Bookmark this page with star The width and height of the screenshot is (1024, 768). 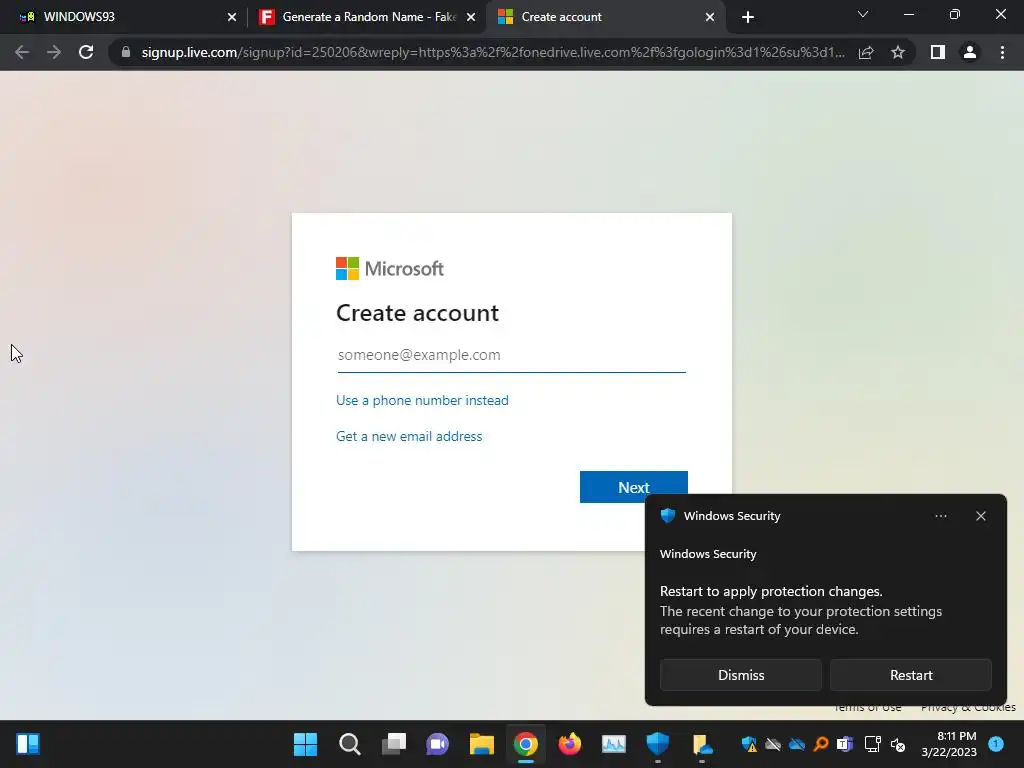click(898, 52)
